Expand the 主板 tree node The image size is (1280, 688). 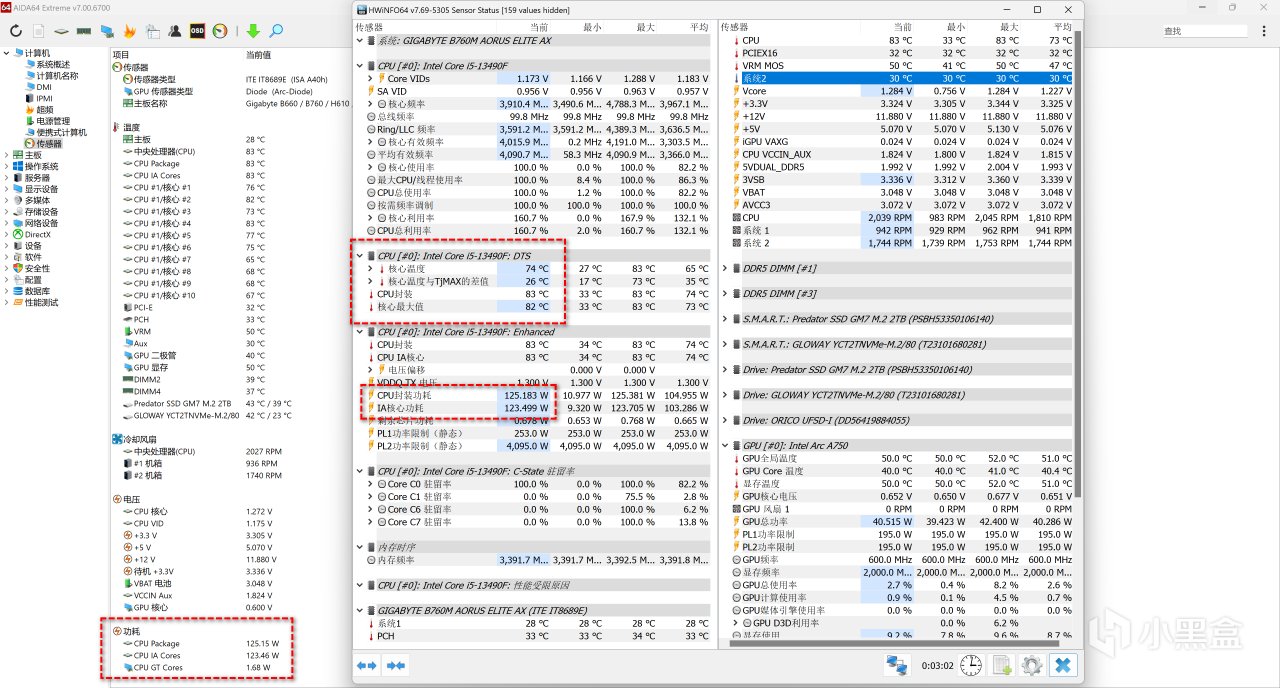tap(7, 155)
